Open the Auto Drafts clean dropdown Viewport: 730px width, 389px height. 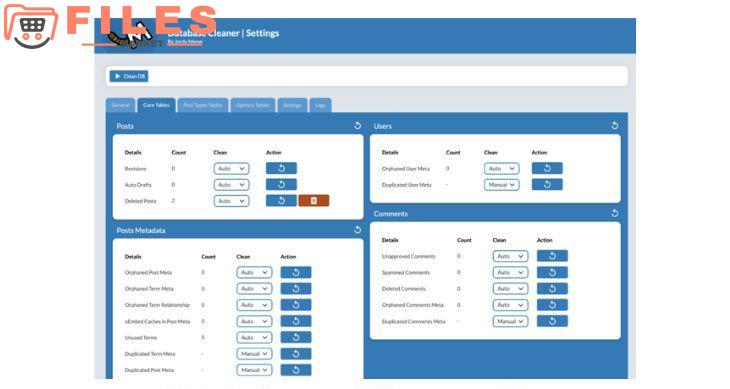(x=231, y=185)
